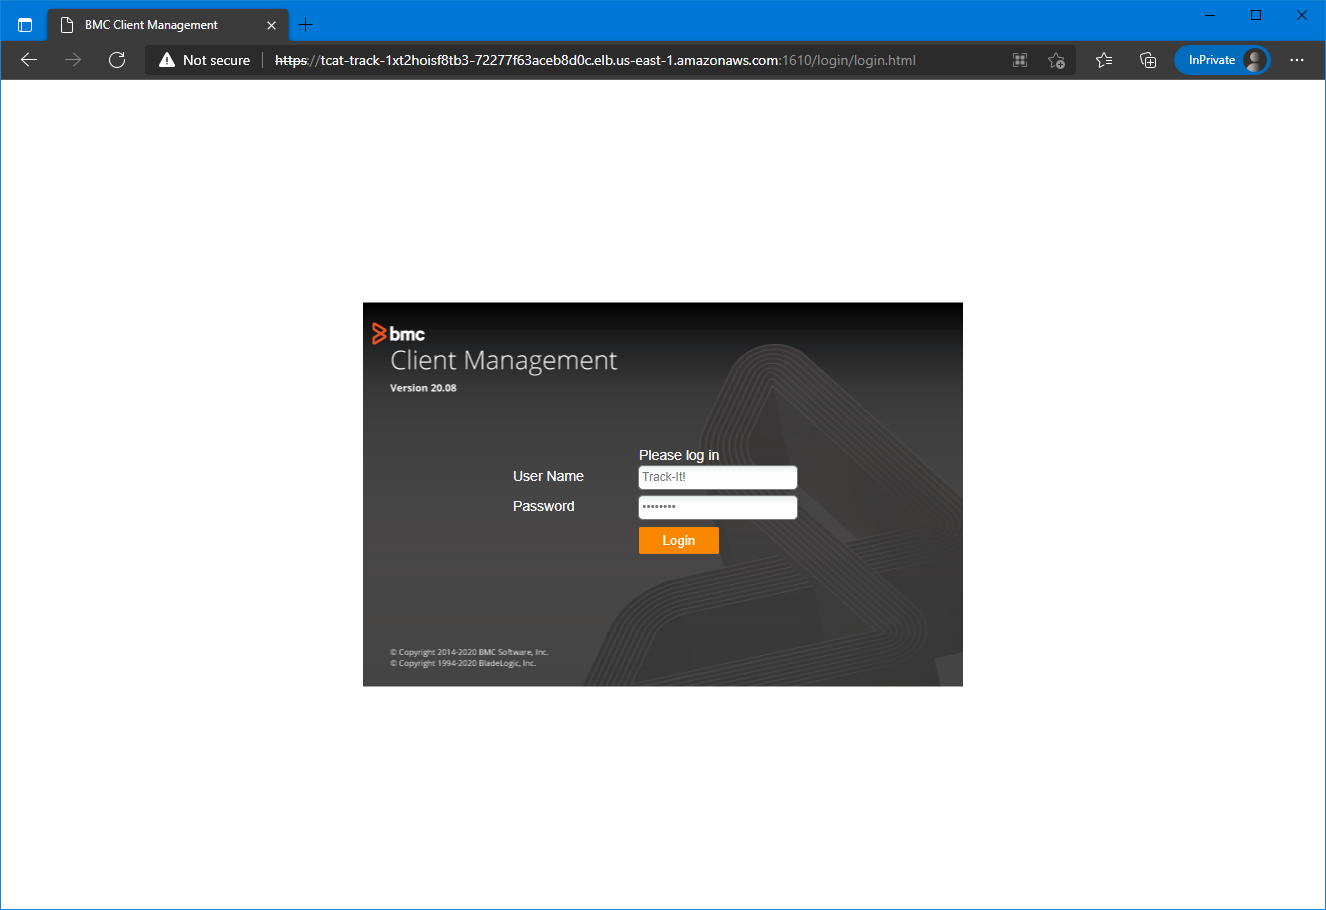The height and width of the screenshot is (910, 1326).
Task: Add this page to favorites star icon
Action: coord(1056,60)
